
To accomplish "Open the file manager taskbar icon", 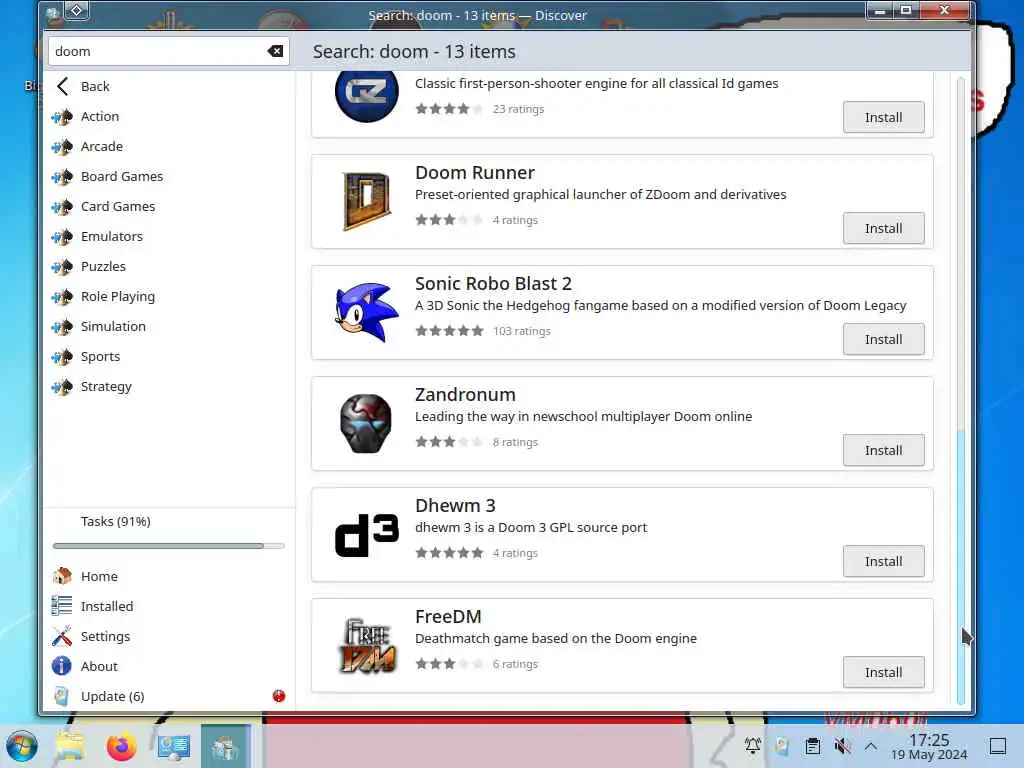I will point(70,746).
